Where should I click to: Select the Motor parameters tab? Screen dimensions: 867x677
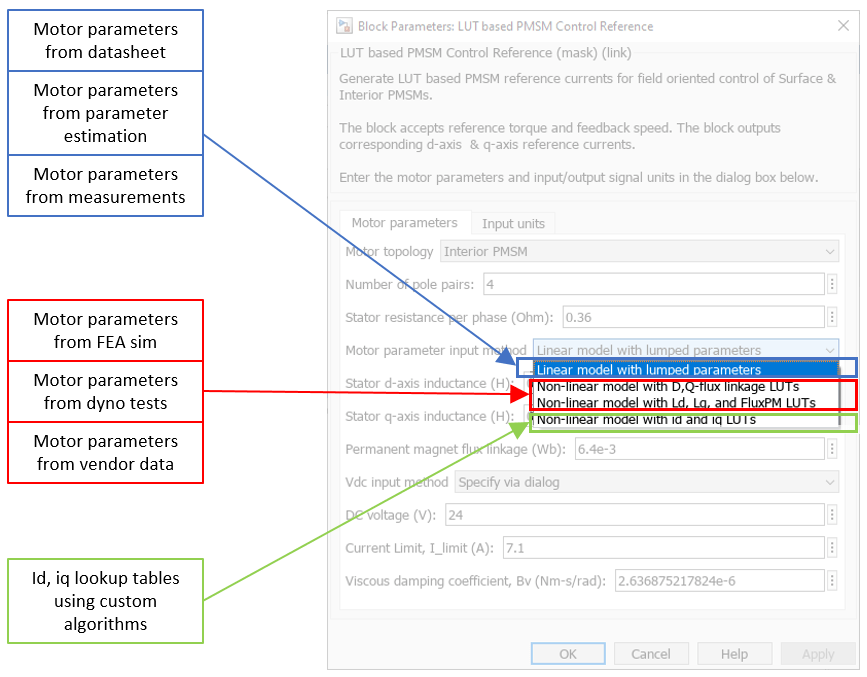[405, 222]
